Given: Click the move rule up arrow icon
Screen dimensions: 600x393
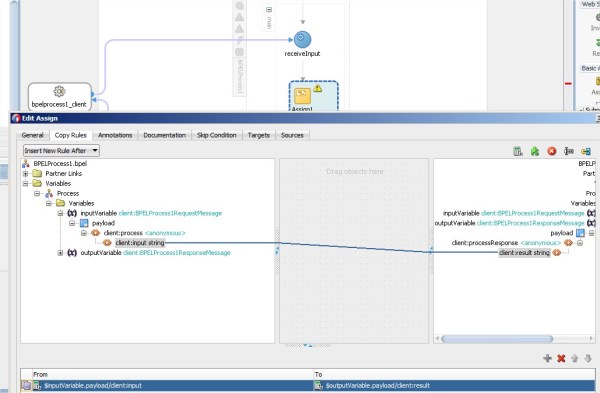Looking at the screenshot, I should point(574,358).
